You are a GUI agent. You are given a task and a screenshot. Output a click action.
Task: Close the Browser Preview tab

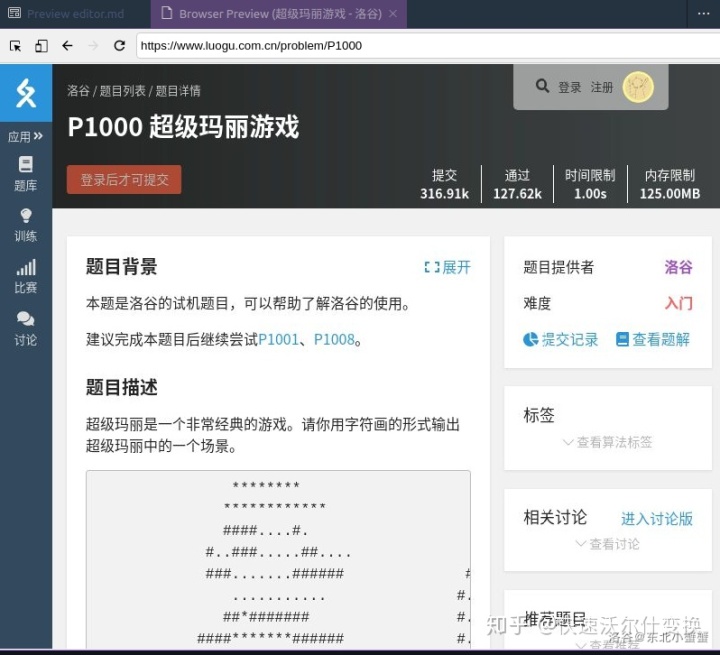click(393, 14)
